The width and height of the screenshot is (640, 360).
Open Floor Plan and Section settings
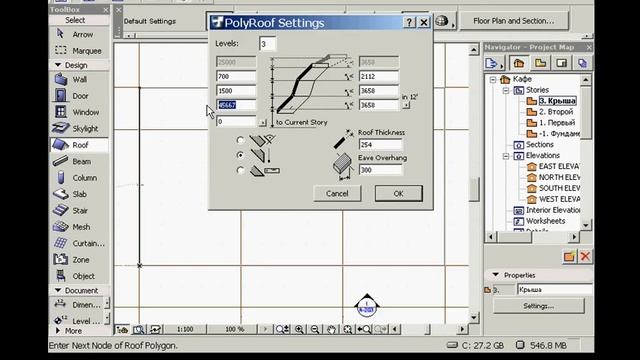pos(514,21)
